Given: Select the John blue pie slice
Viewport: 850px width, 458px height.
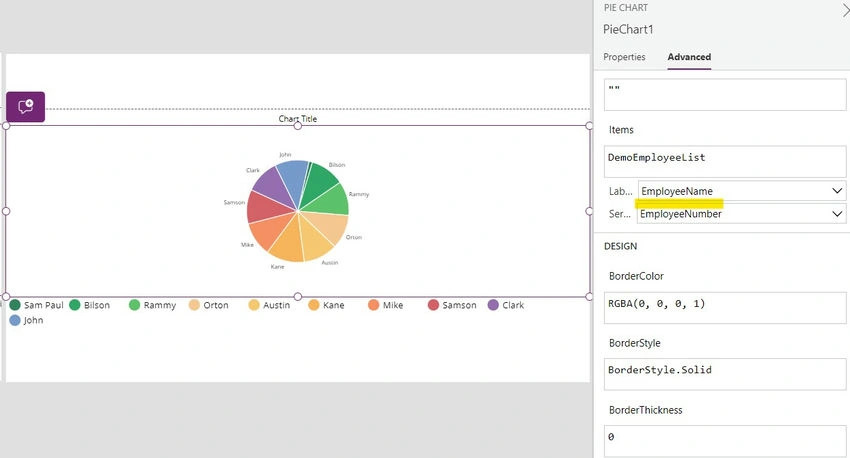Looking at the screenshot, I should click(293, 179).
